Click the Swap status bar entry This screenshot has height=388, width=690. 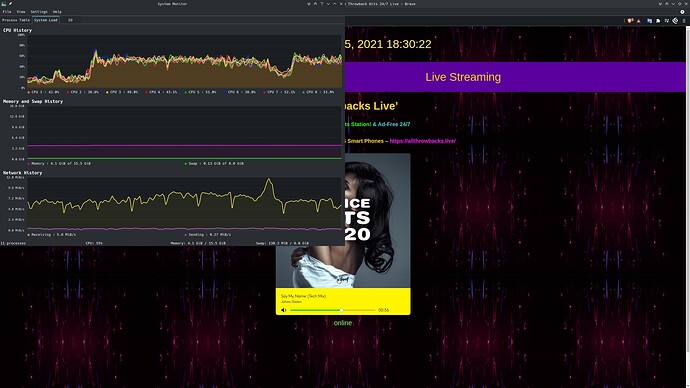(x=282, y=243)
